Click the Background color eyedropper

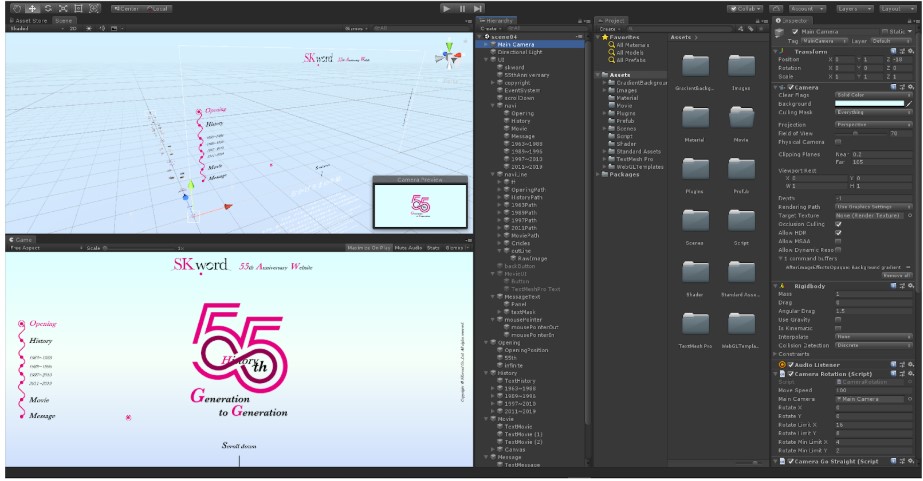[x=909, y=104]
